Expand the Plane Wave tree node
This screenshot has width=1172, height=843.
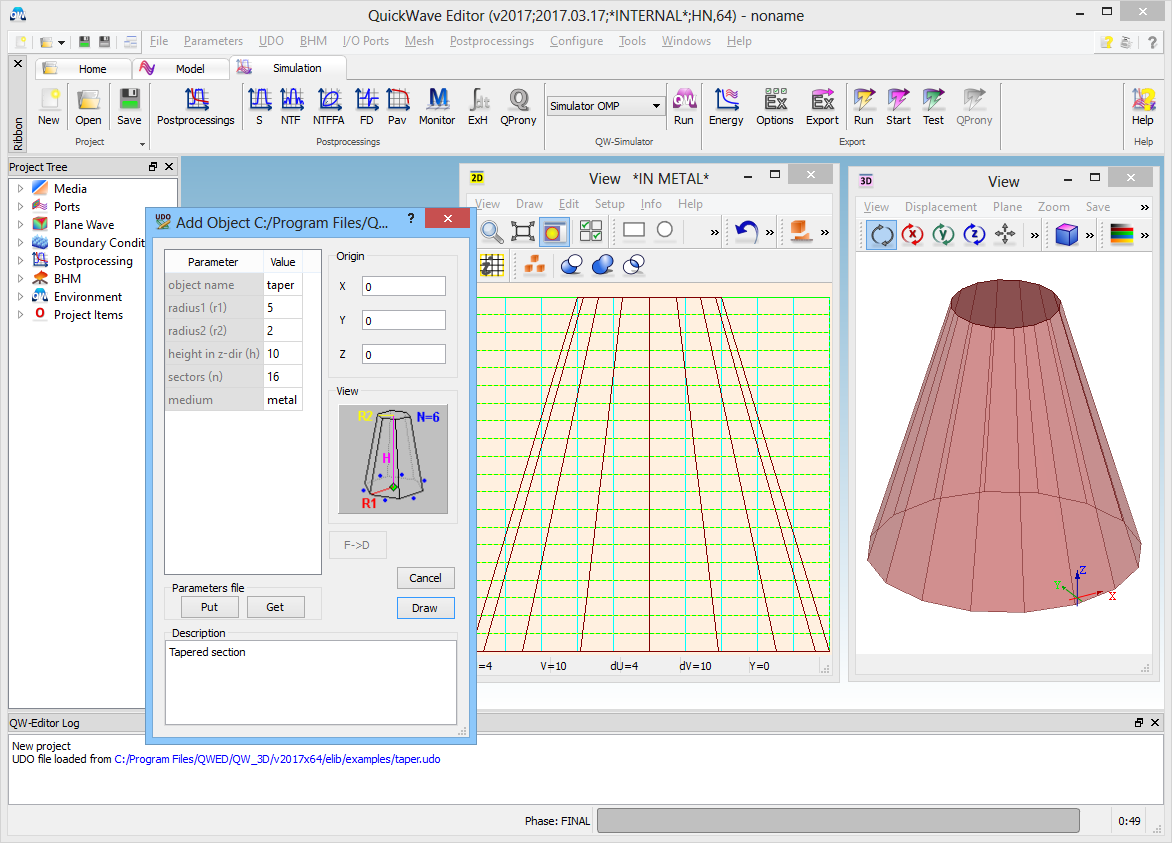click(x=20, y=225)
